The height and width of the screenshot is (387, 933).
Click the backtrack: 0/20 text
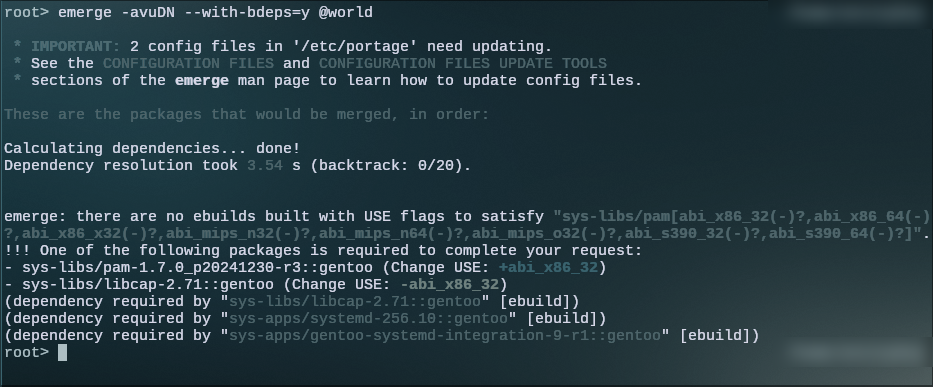(x=386, y=166)
